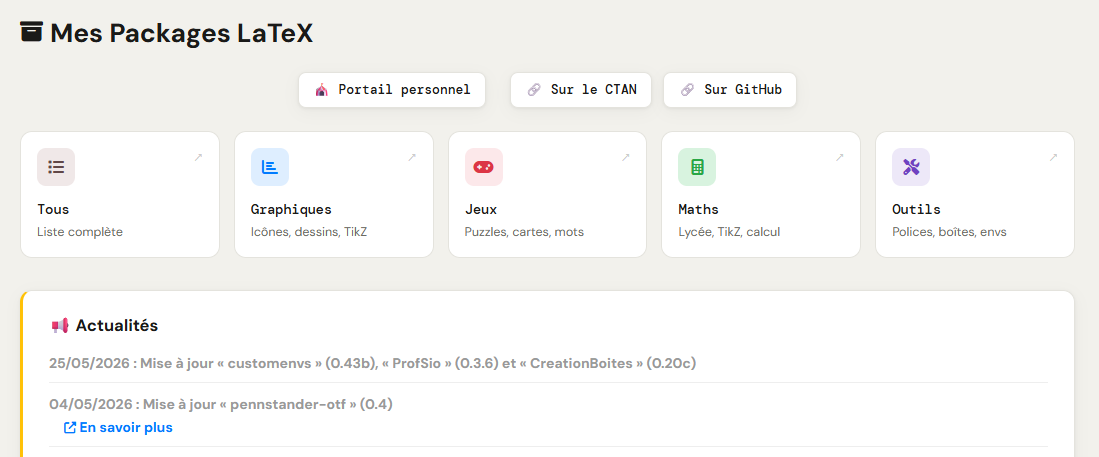
Task: Click the chain link icon on Sur le CTAN
Action: tap(533, 90)
